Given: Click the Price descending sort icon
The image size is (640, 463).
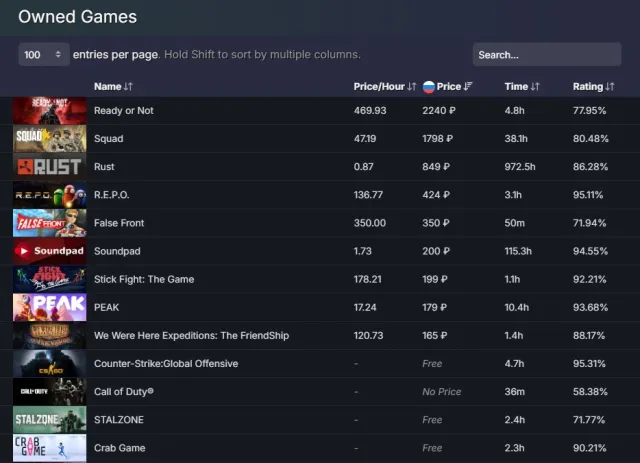Looking at the screenshot, I should [x=468, y=87].
